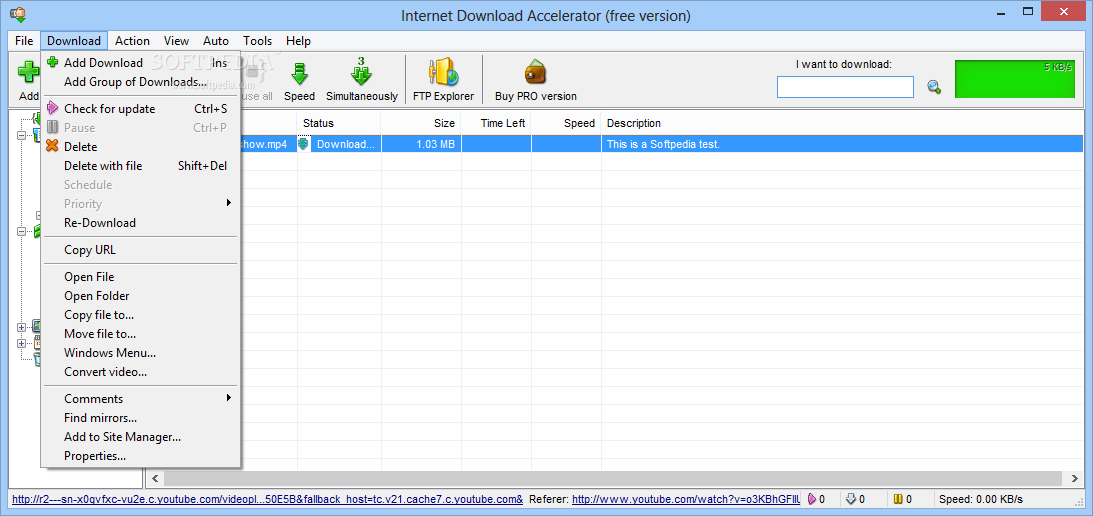Expand the upper plus tree node

click(21, 327)
